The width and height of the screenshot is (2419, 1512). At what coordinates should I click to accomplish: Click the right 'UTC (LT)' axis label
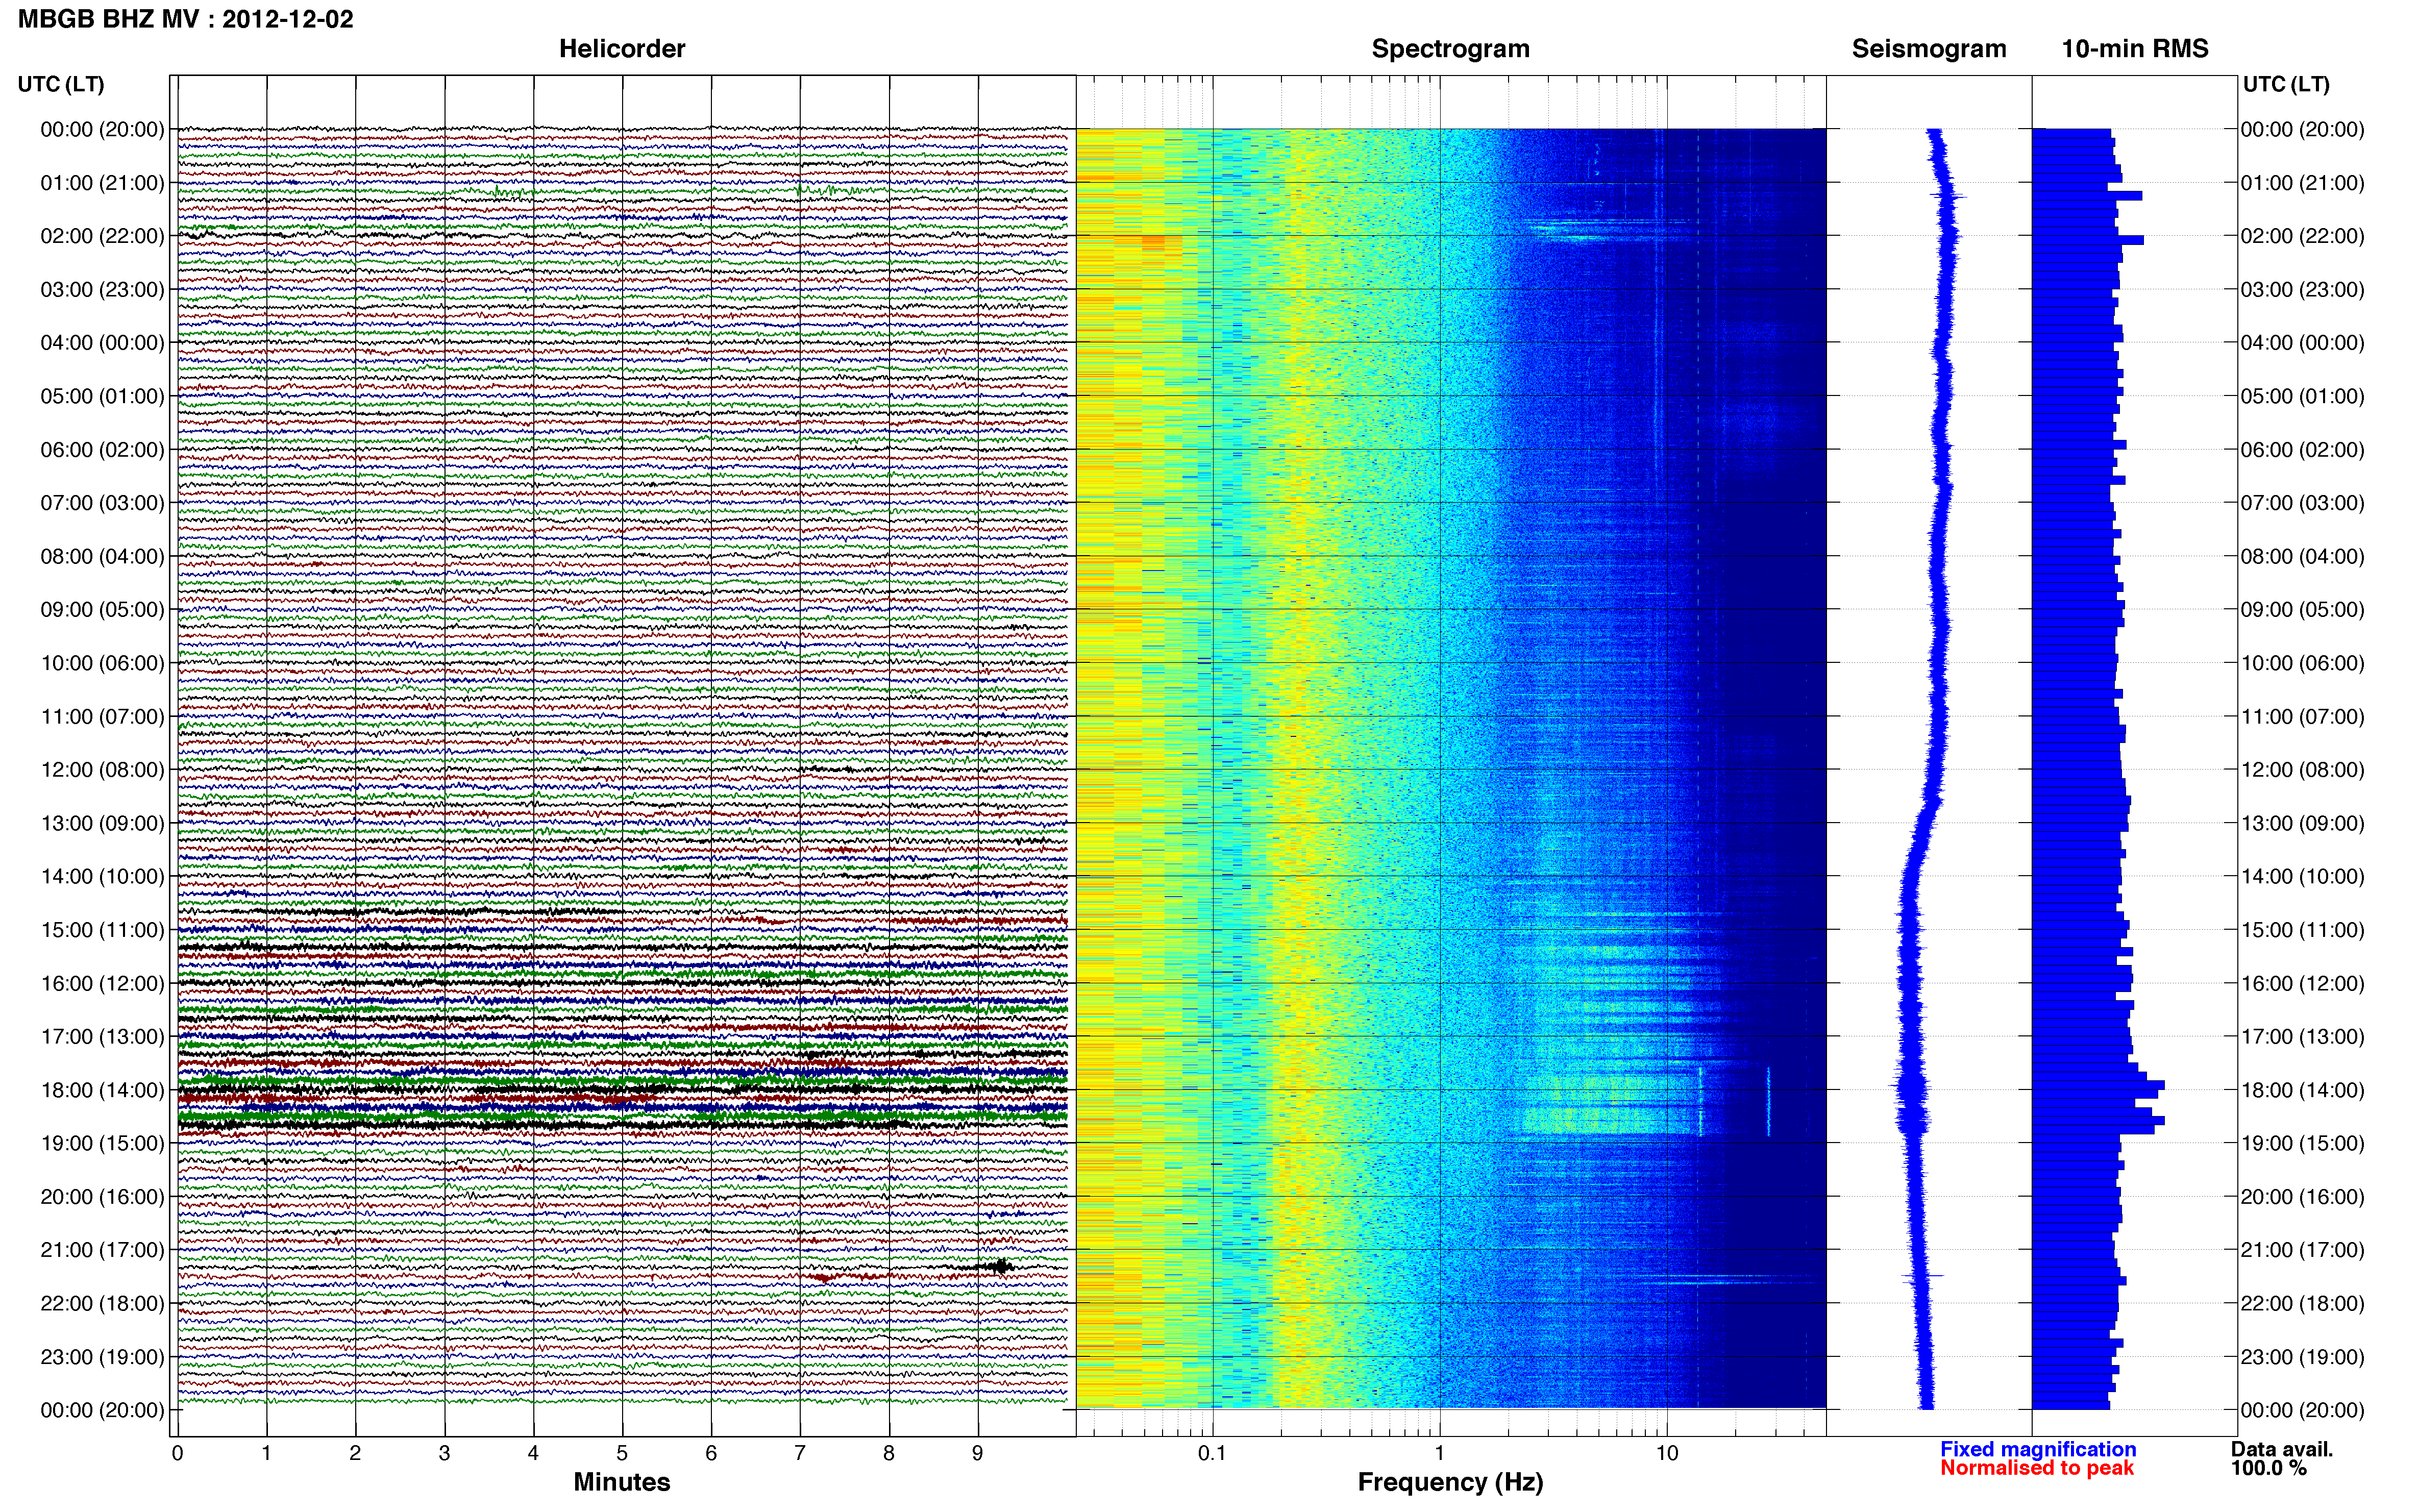coord(2286,84)
